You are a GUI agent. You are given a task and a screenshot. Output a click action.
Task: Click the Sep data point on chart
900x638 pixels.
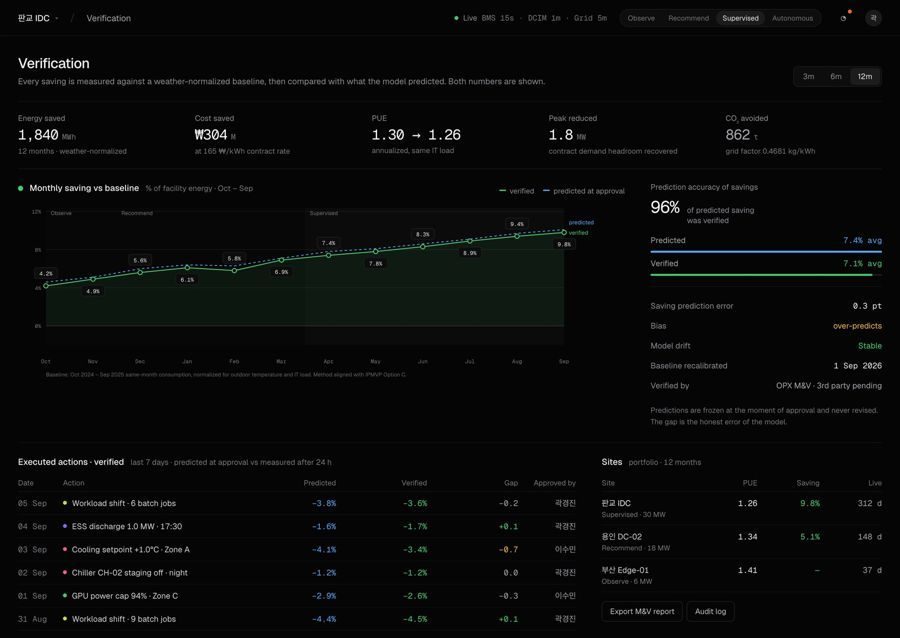(x=564, y=232)
